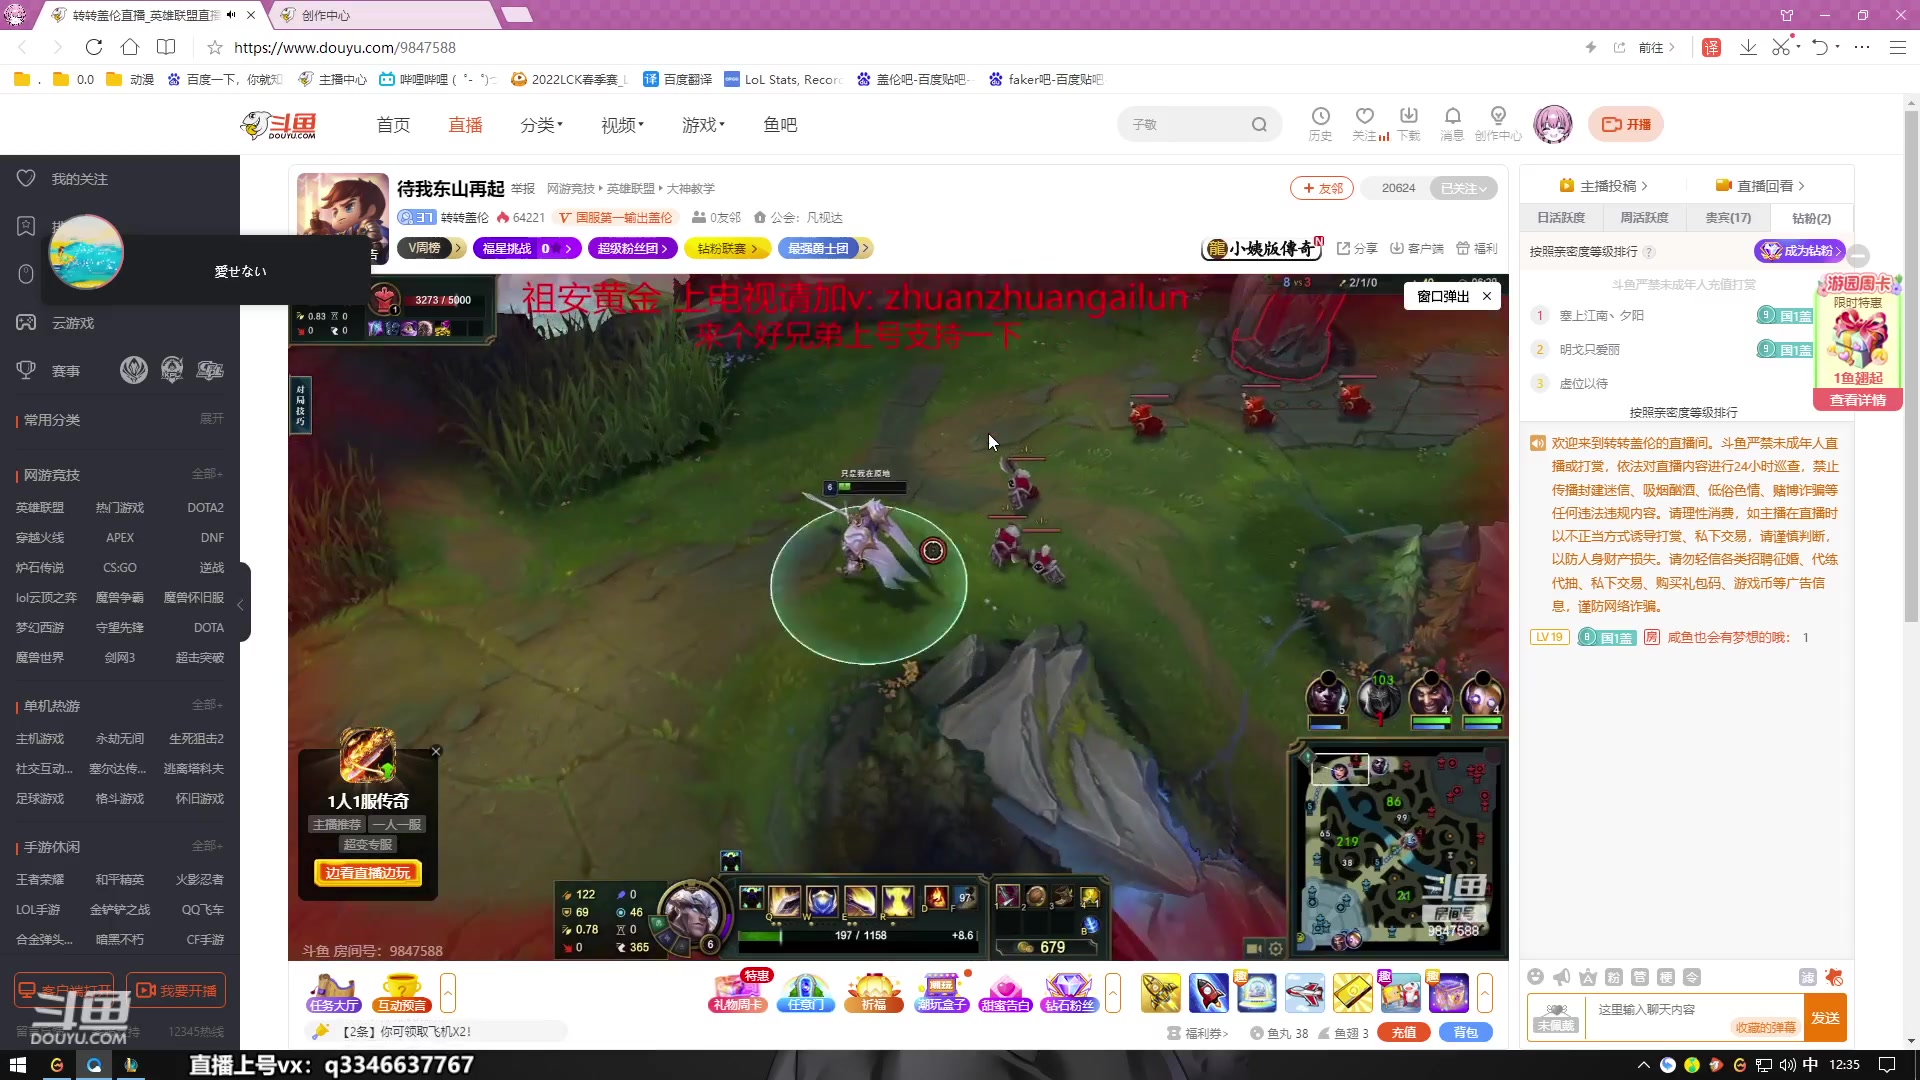Toggle the 滤 danmaku filter button
This screenshot has width=1920, height=1080.
[x=1807, y=977]
